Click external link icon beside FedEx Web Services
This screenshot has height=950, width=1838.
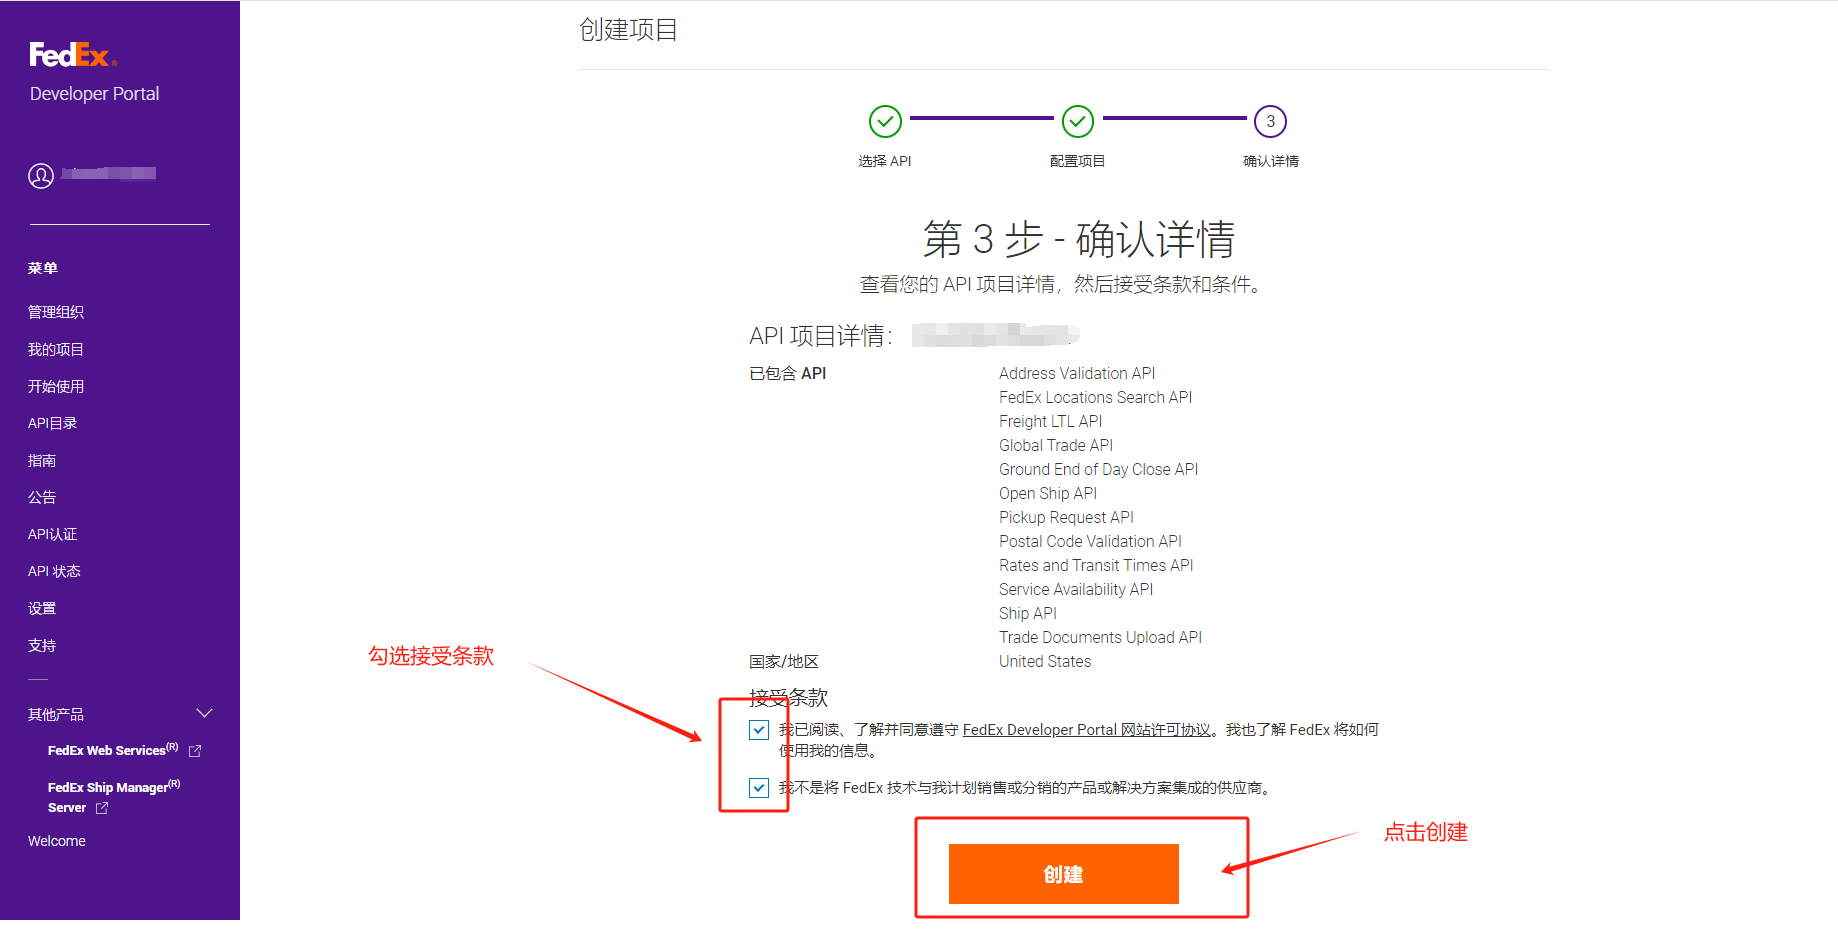click(195, 751)
